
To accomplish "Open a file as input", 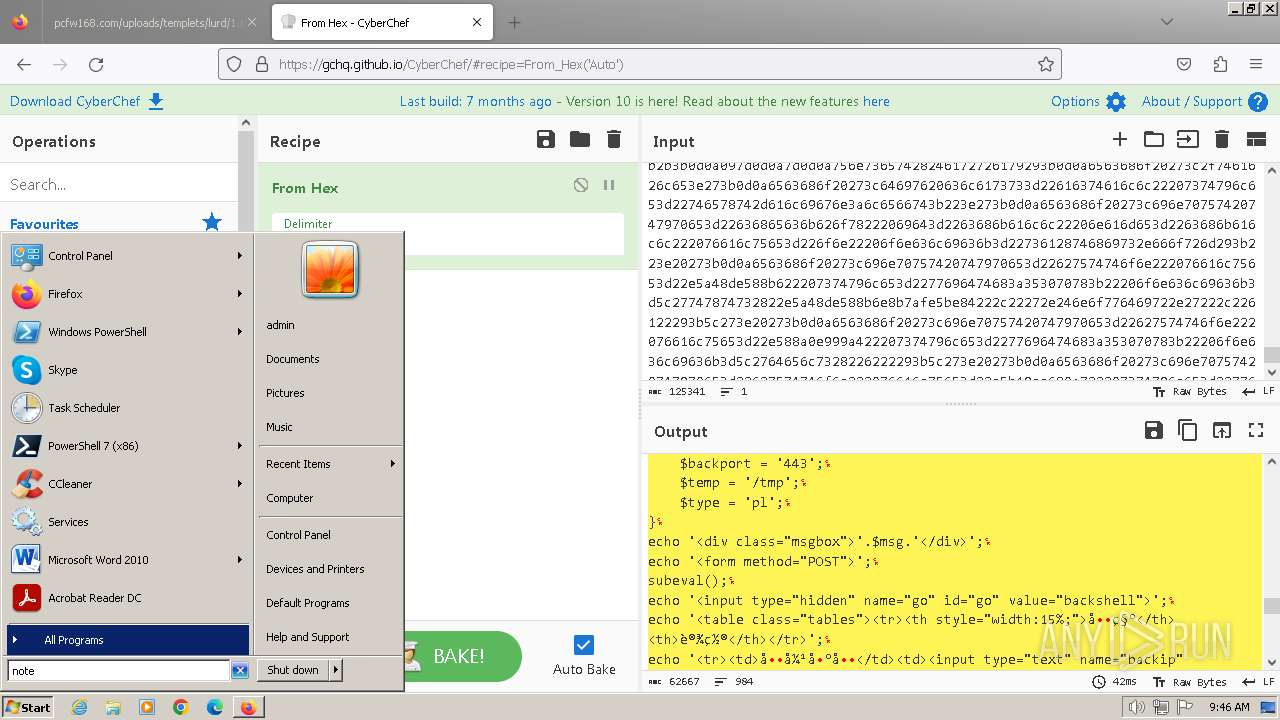I will 1187,139.
